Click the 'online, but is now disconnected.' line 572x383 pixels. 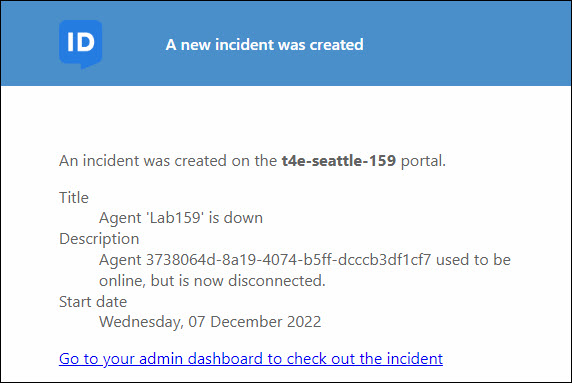tap(212, 281)
